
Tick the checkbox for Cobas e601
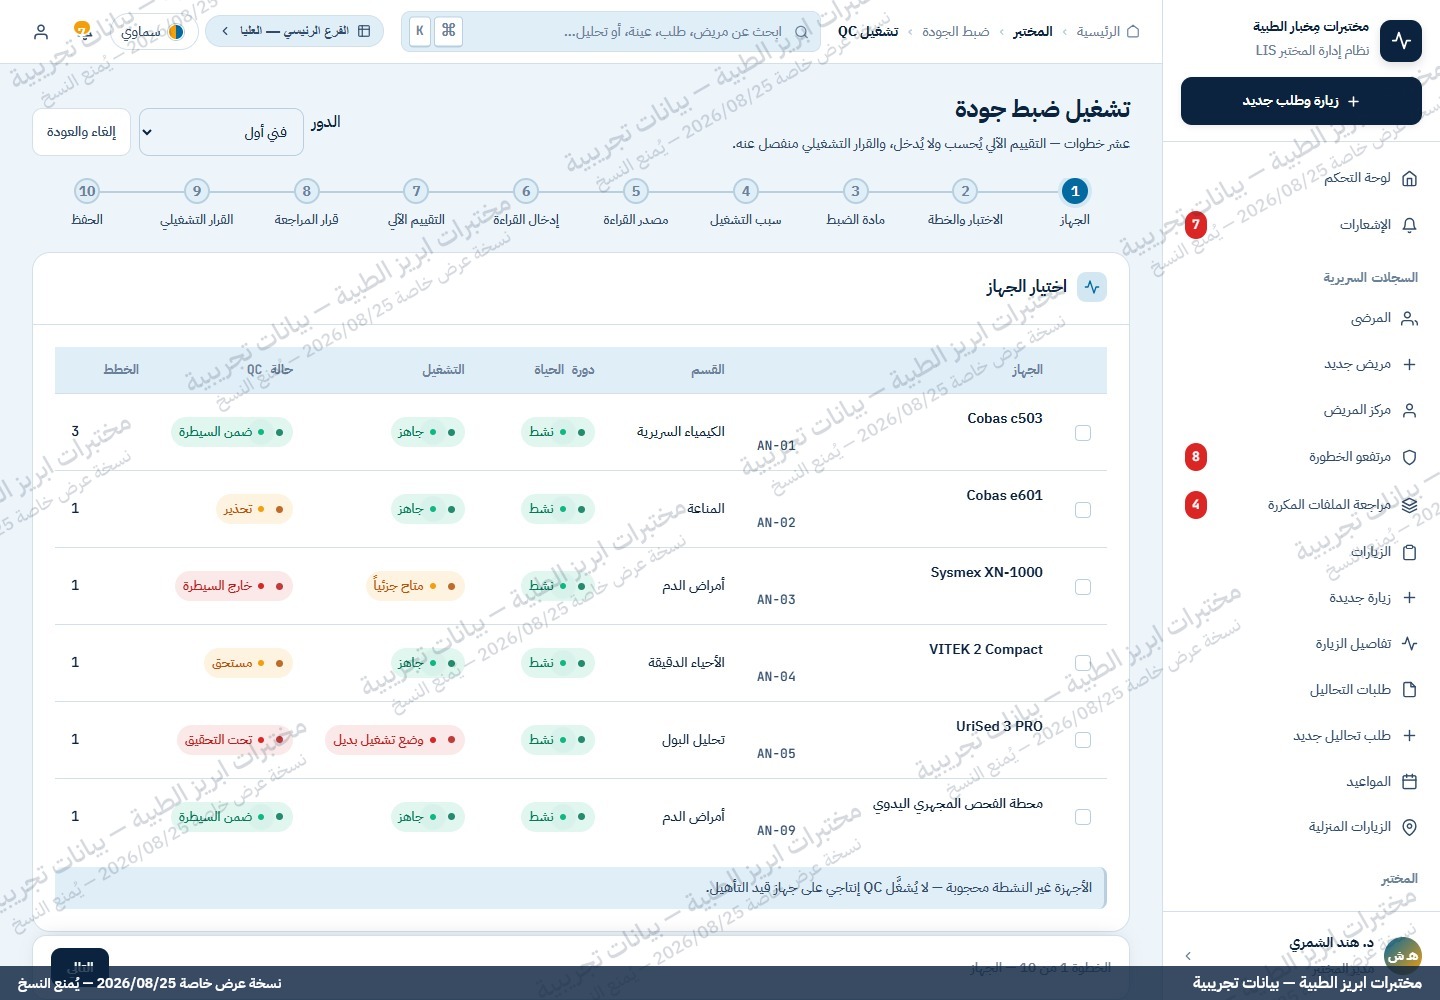point(1082,510)
